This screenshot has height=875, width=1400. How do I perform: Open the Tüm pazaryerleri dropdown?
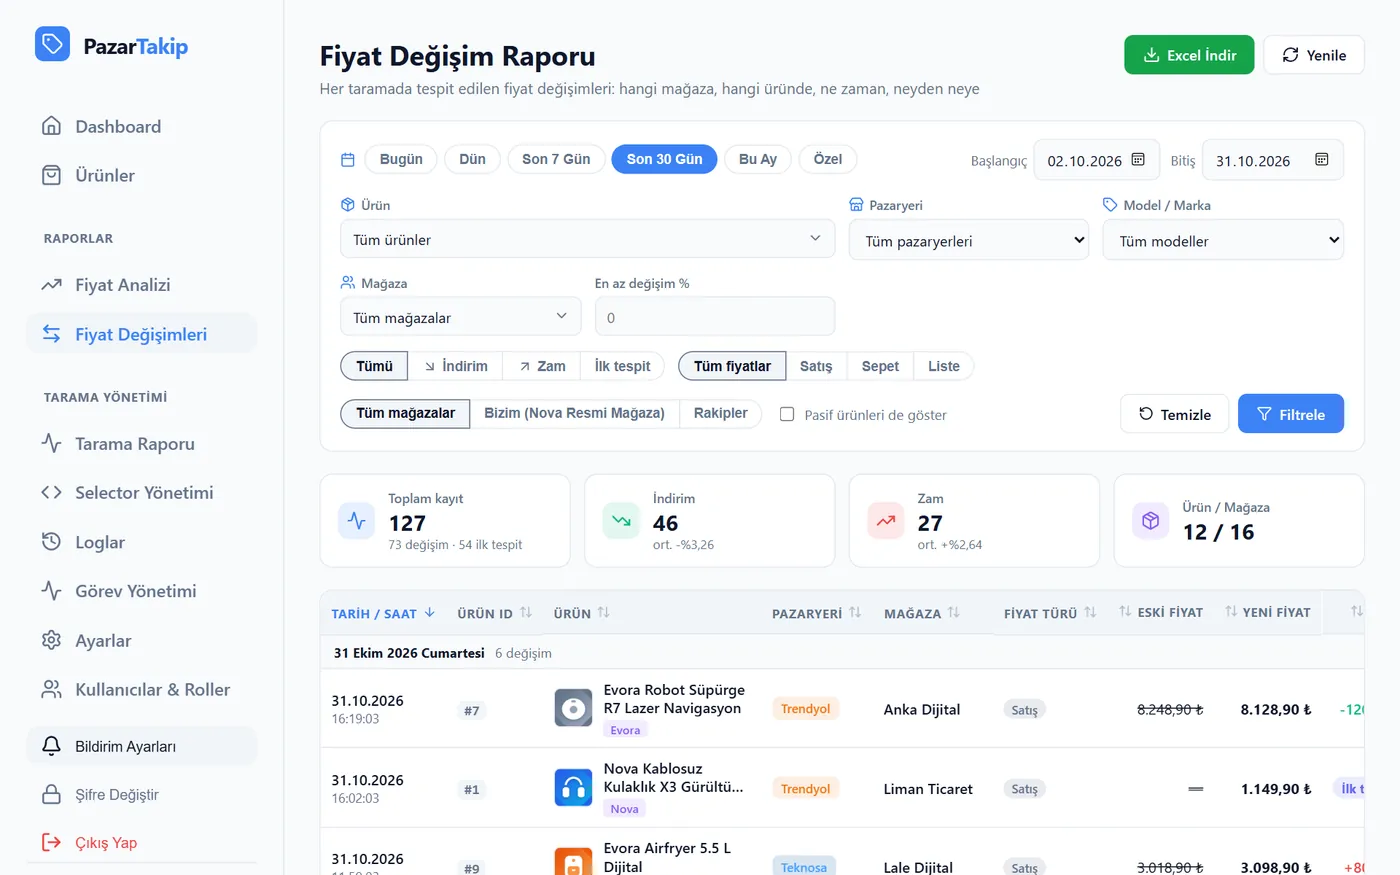click(969, 240)
